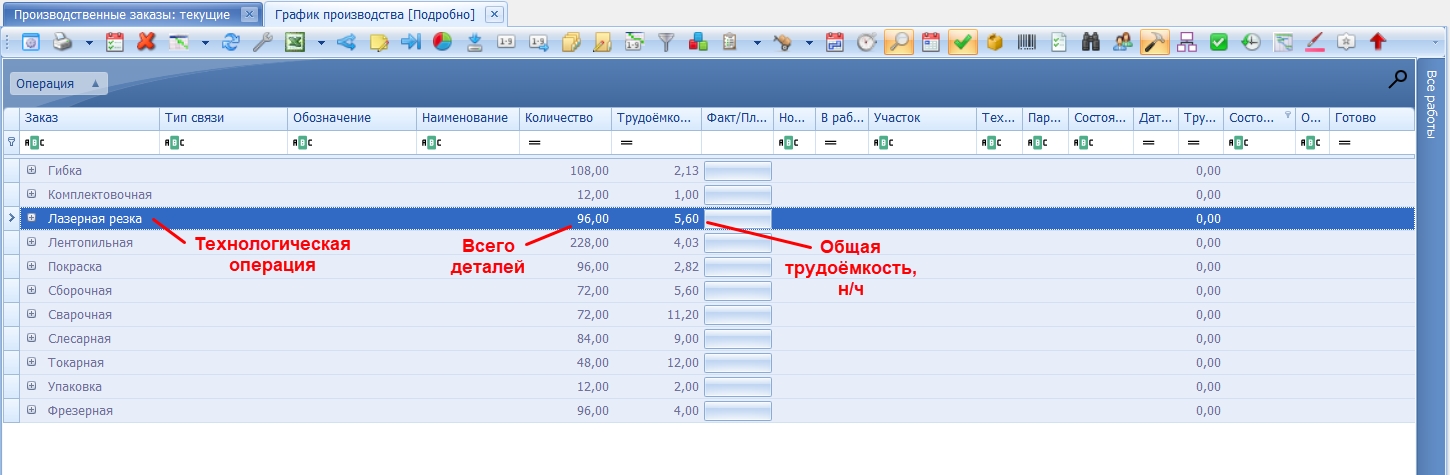Click the Участок column header
The width and height of the screenshot is (1450, 475).
pyautogui.click(x=923, y=118)
